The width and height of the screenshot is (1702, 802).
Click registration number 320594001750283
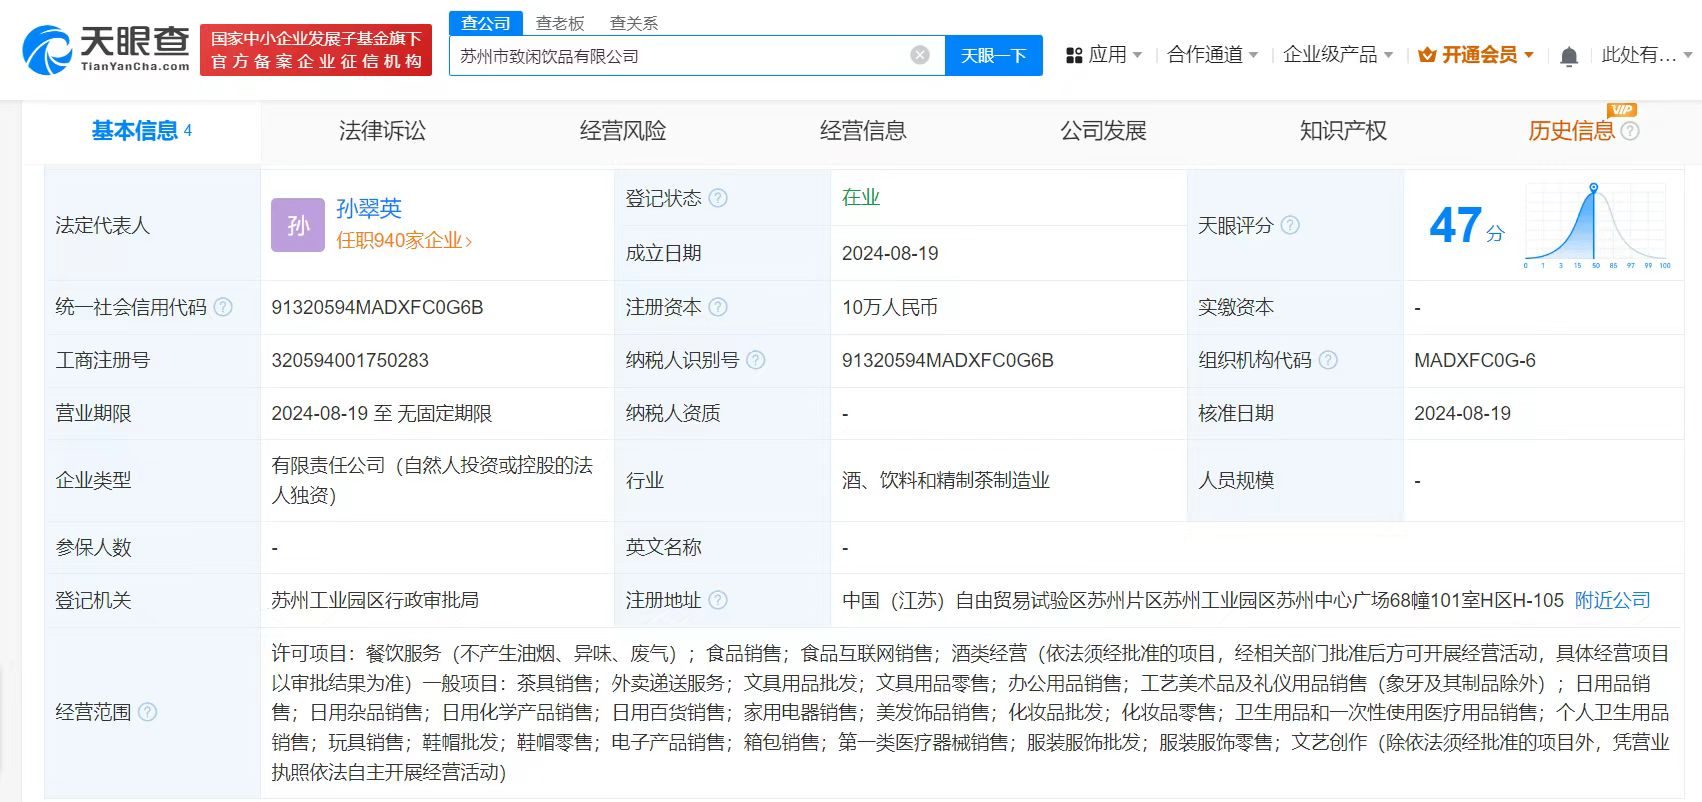[350, 360]
